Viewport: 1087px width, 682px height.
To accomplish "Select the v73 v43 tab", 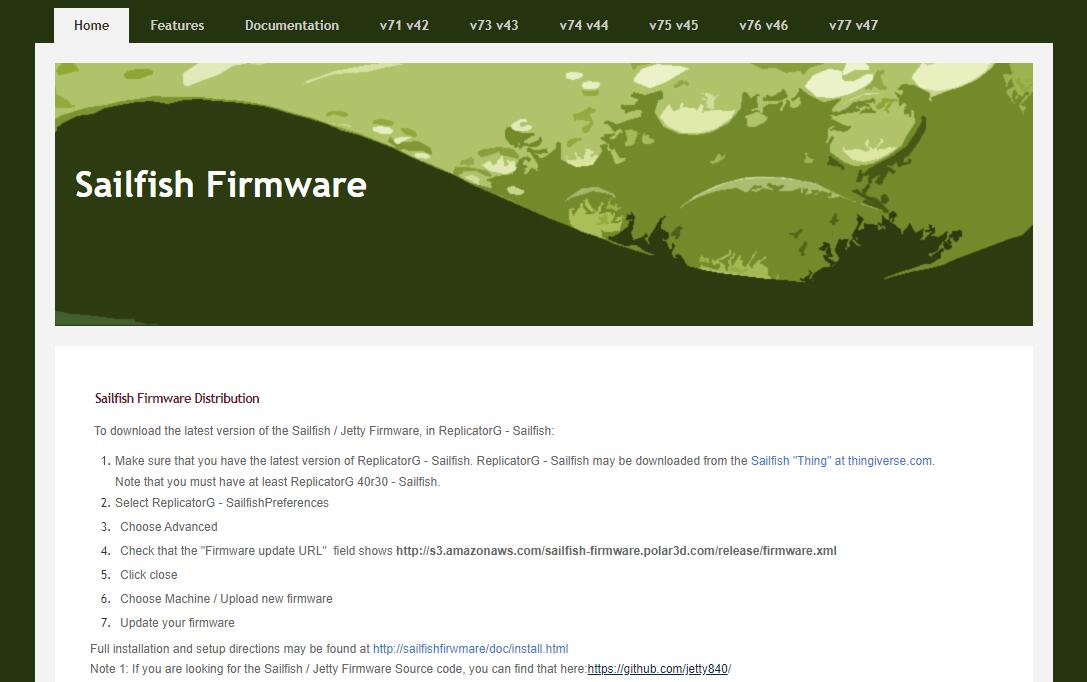I will tap(494, 26).
